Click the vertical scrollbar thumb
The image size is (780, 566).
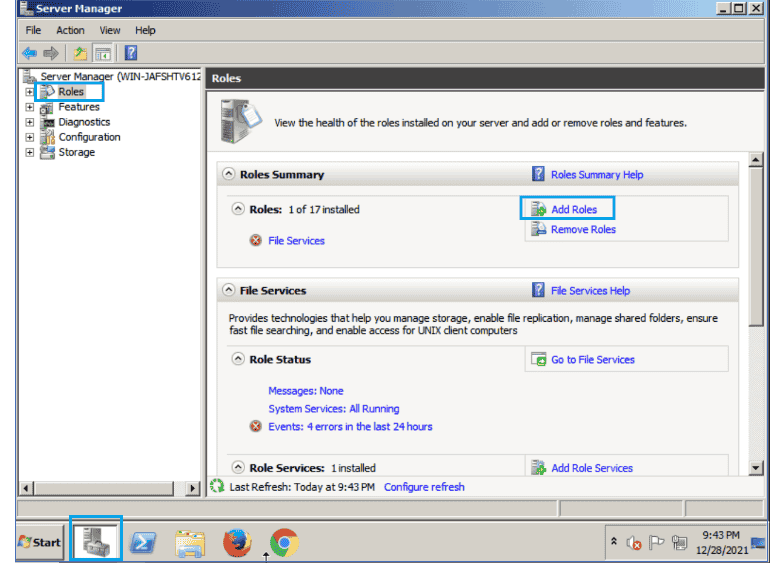click(756, 247)
